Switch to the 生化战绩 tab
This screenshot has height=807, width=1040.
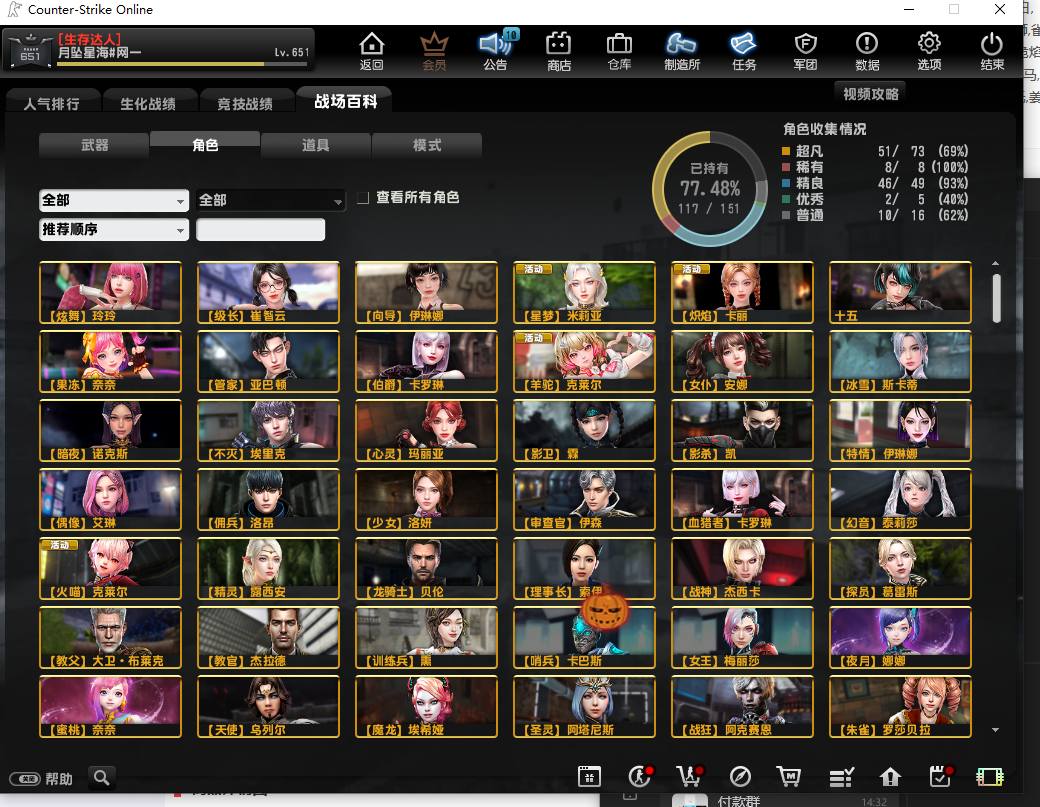click(148, 103)
